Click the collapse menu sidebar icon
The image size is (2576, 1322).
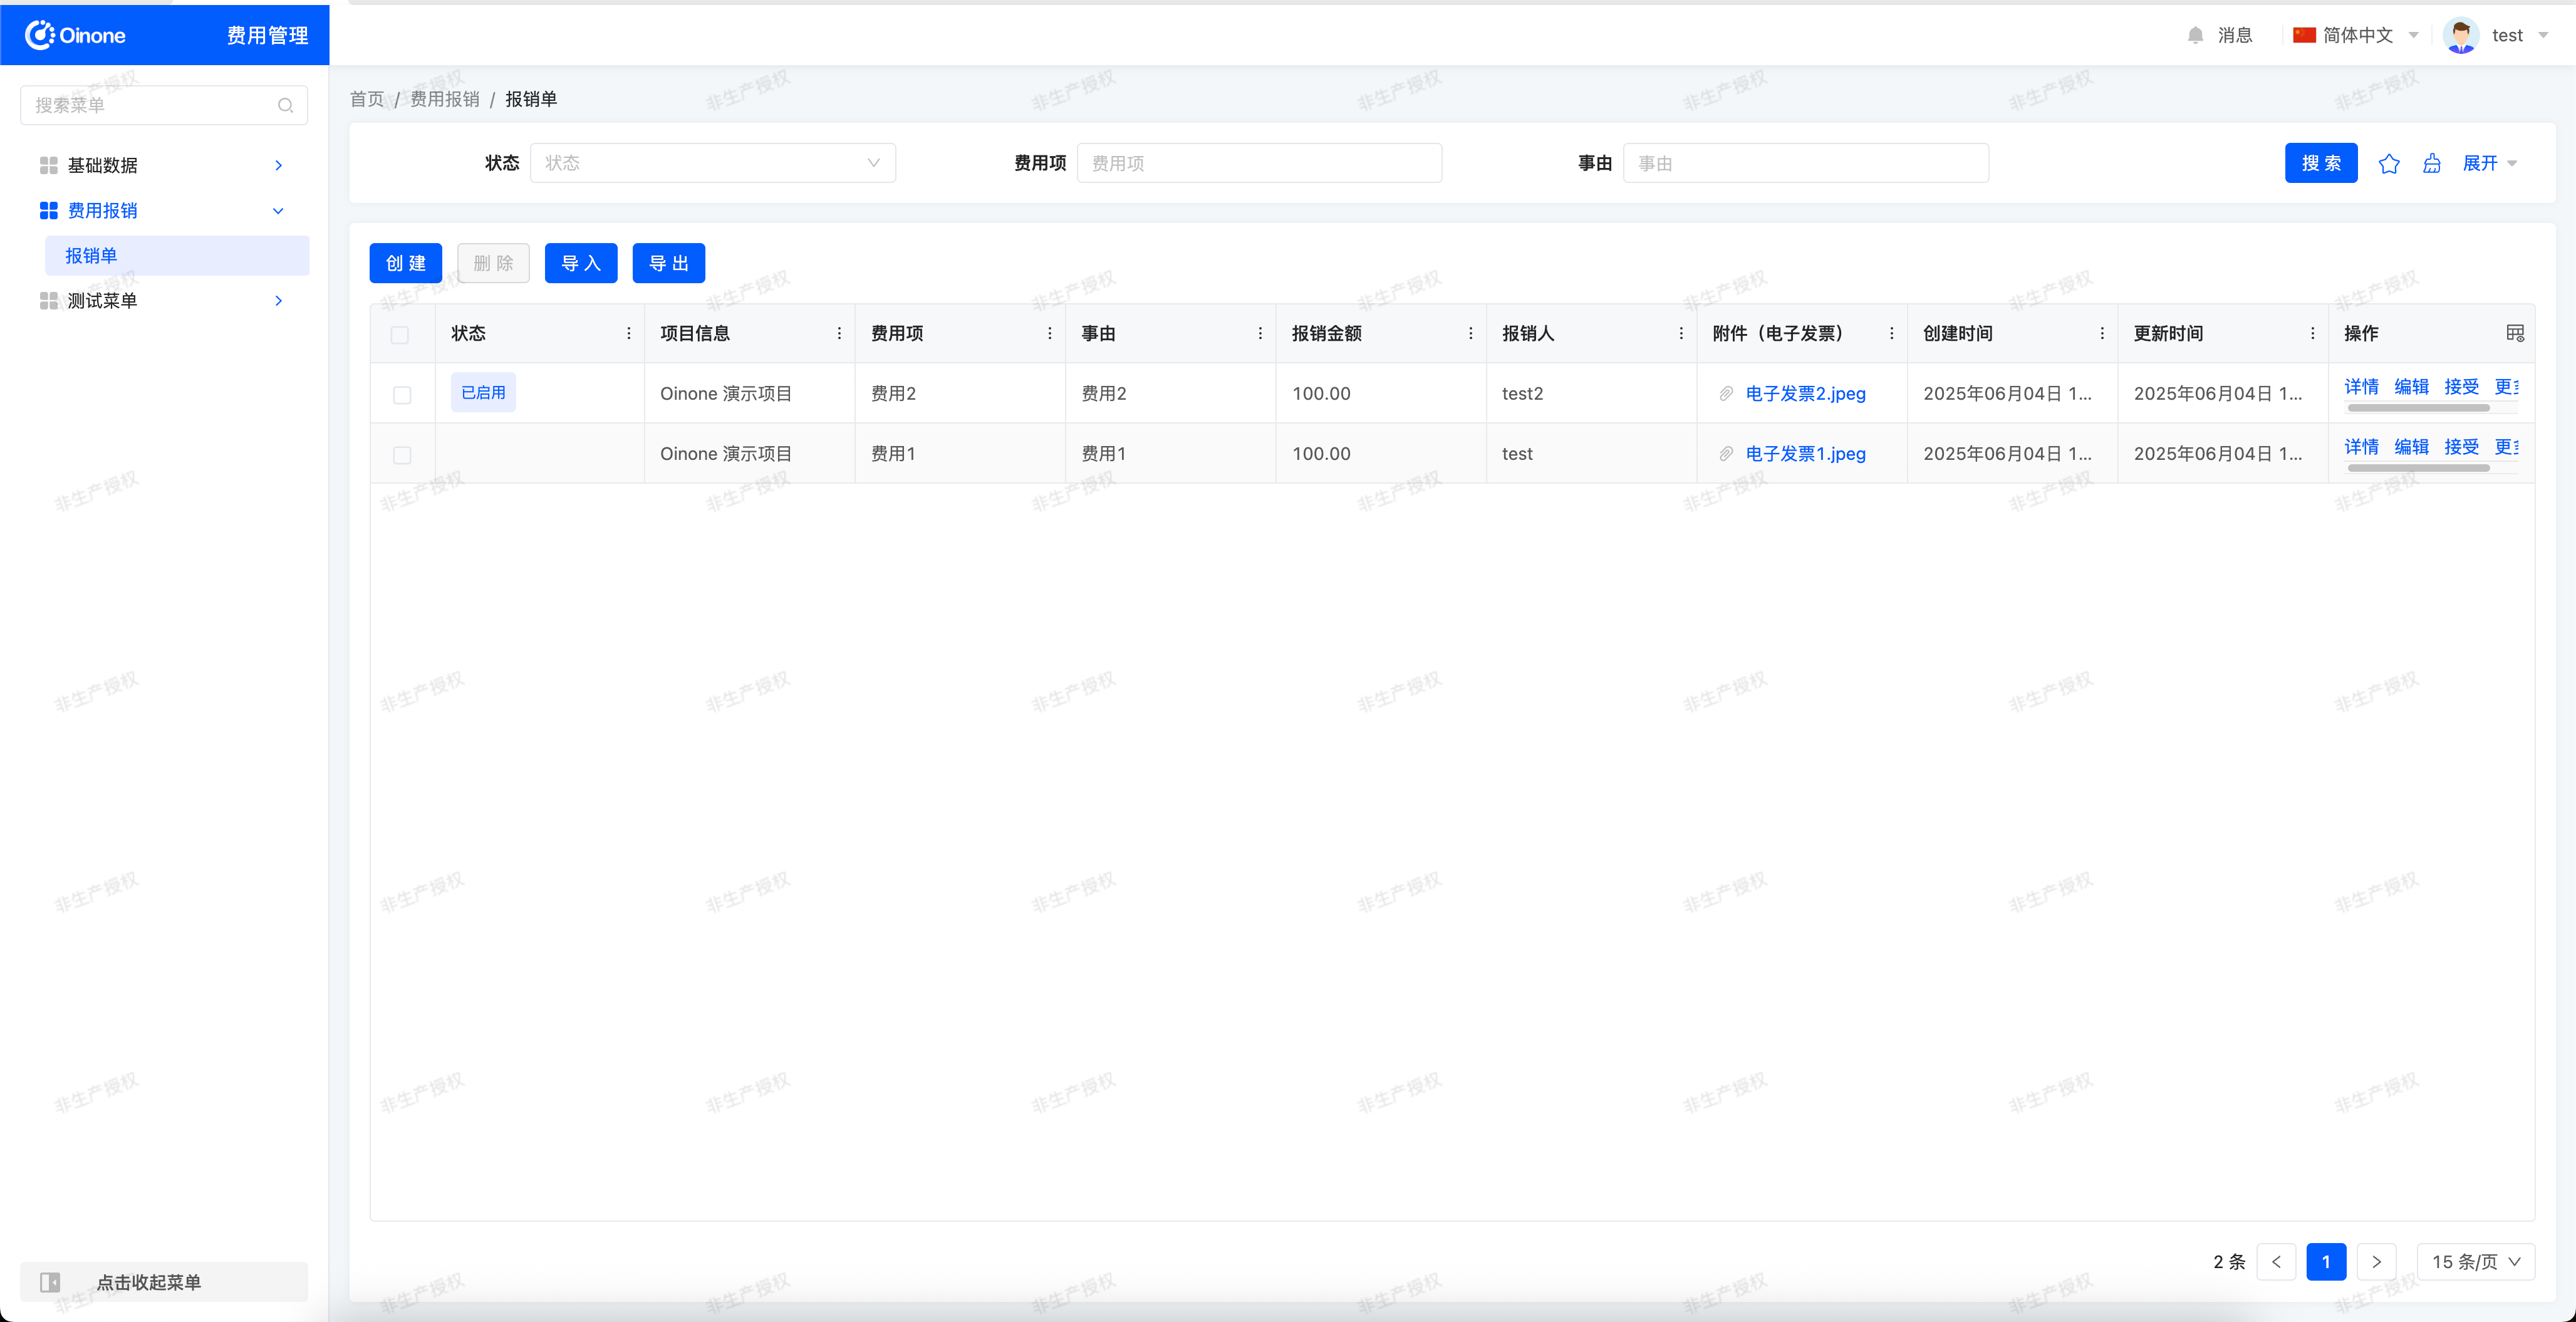pyautogui.click(x=50, y=1282)
